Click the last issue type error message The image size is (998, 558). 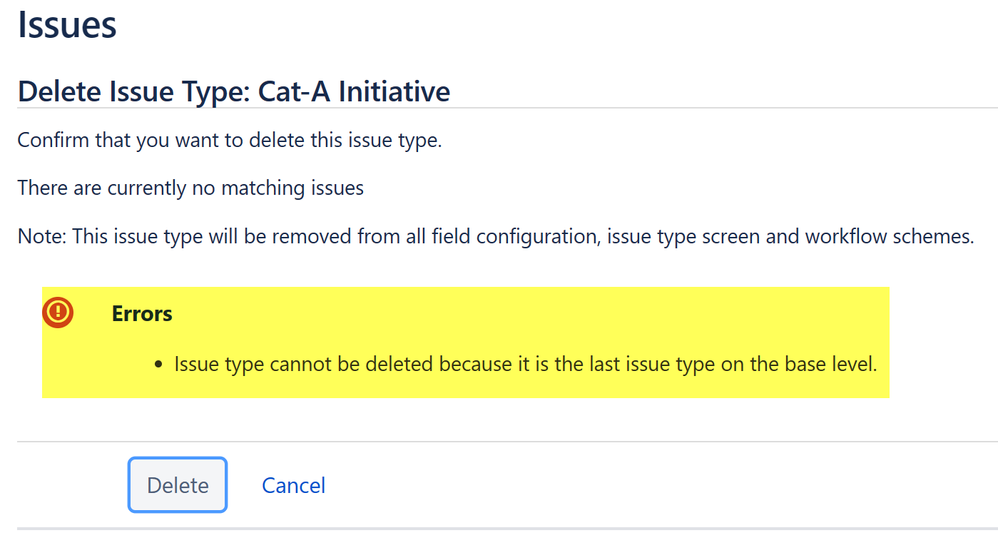point(526,364)
